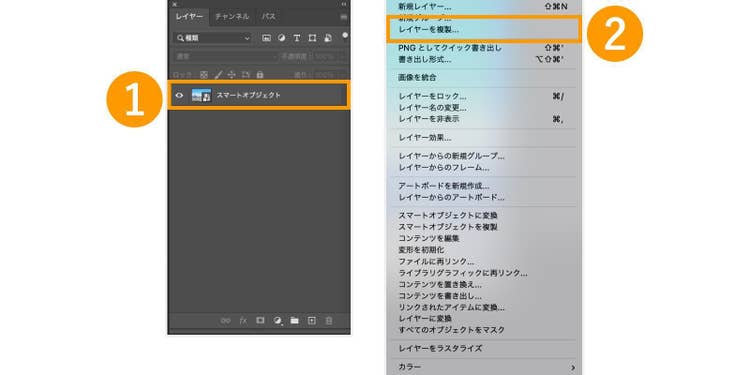Filter layers by shape layer icon

312,38
